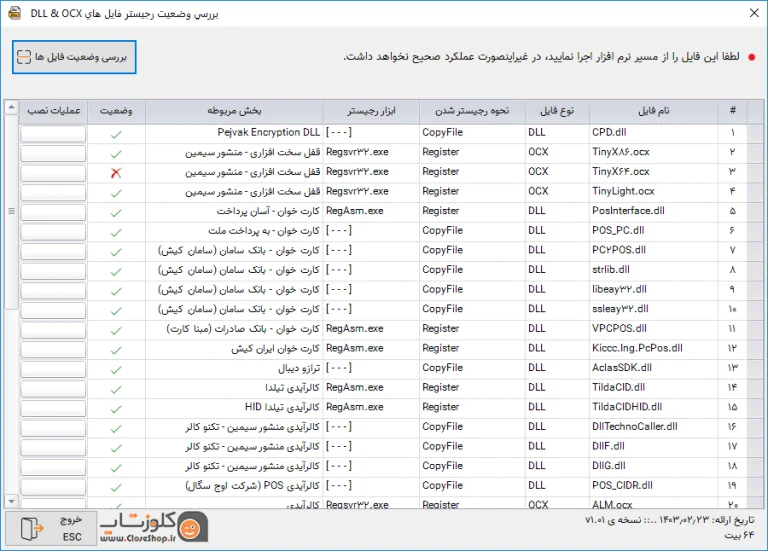Click the green check status for DllF.dll

tap(116, 448)
